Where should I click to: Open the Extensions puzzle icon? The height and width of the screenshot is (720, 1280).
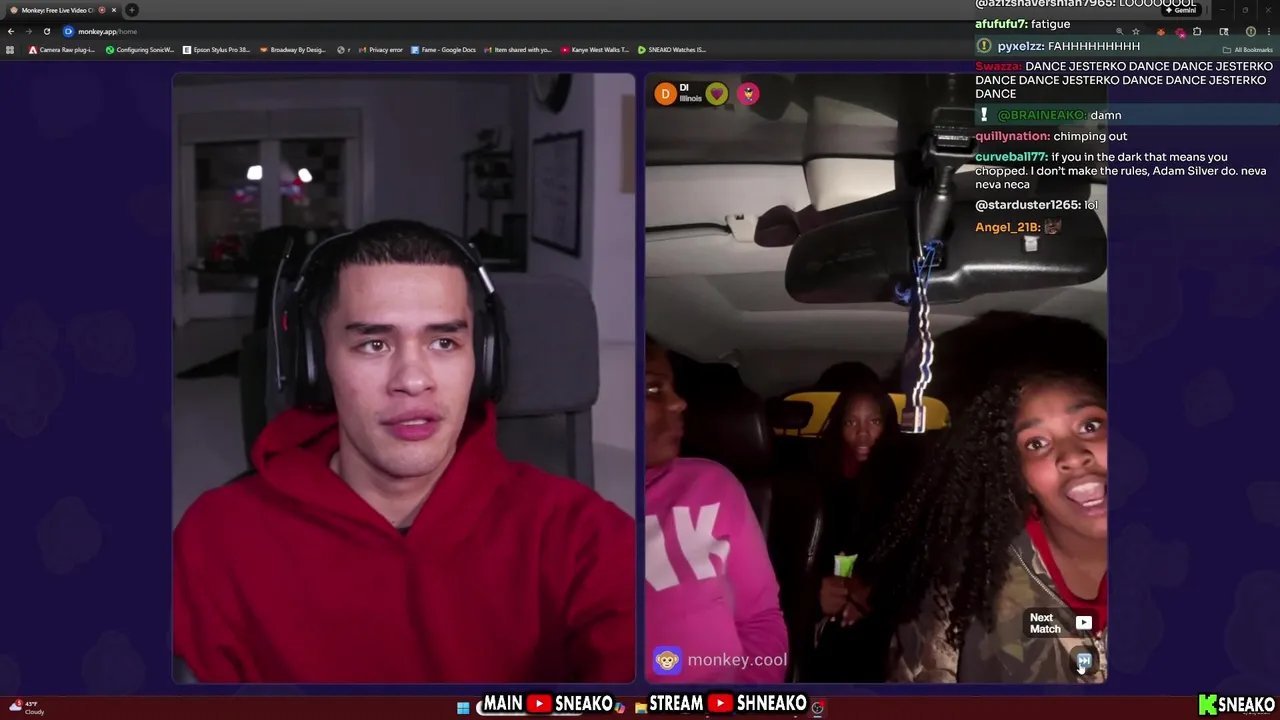point(1197,31)
